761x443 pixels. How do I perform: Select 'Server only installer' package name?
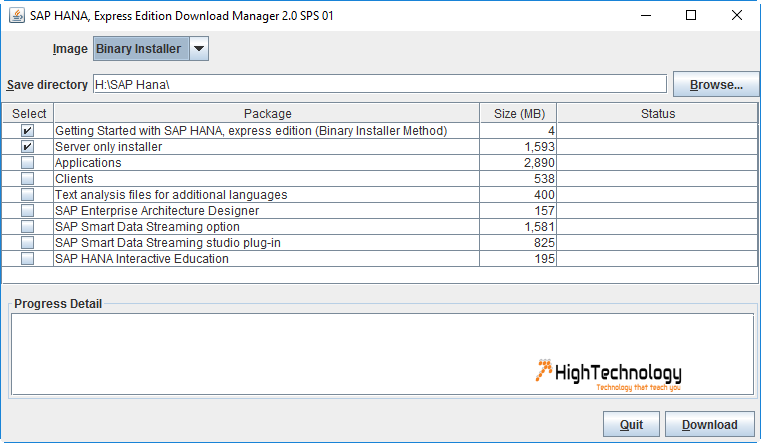click(x=109, y=147)
